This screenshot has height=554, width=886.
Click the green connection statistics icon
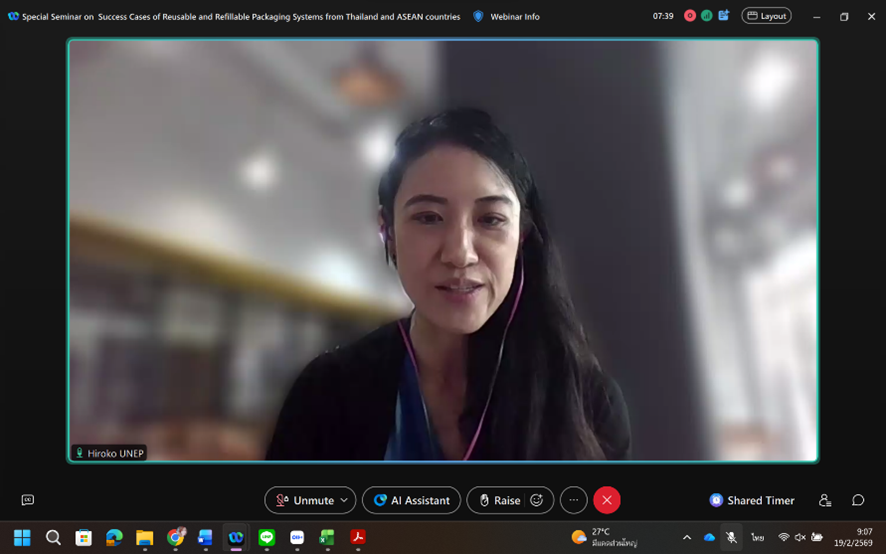706,16
